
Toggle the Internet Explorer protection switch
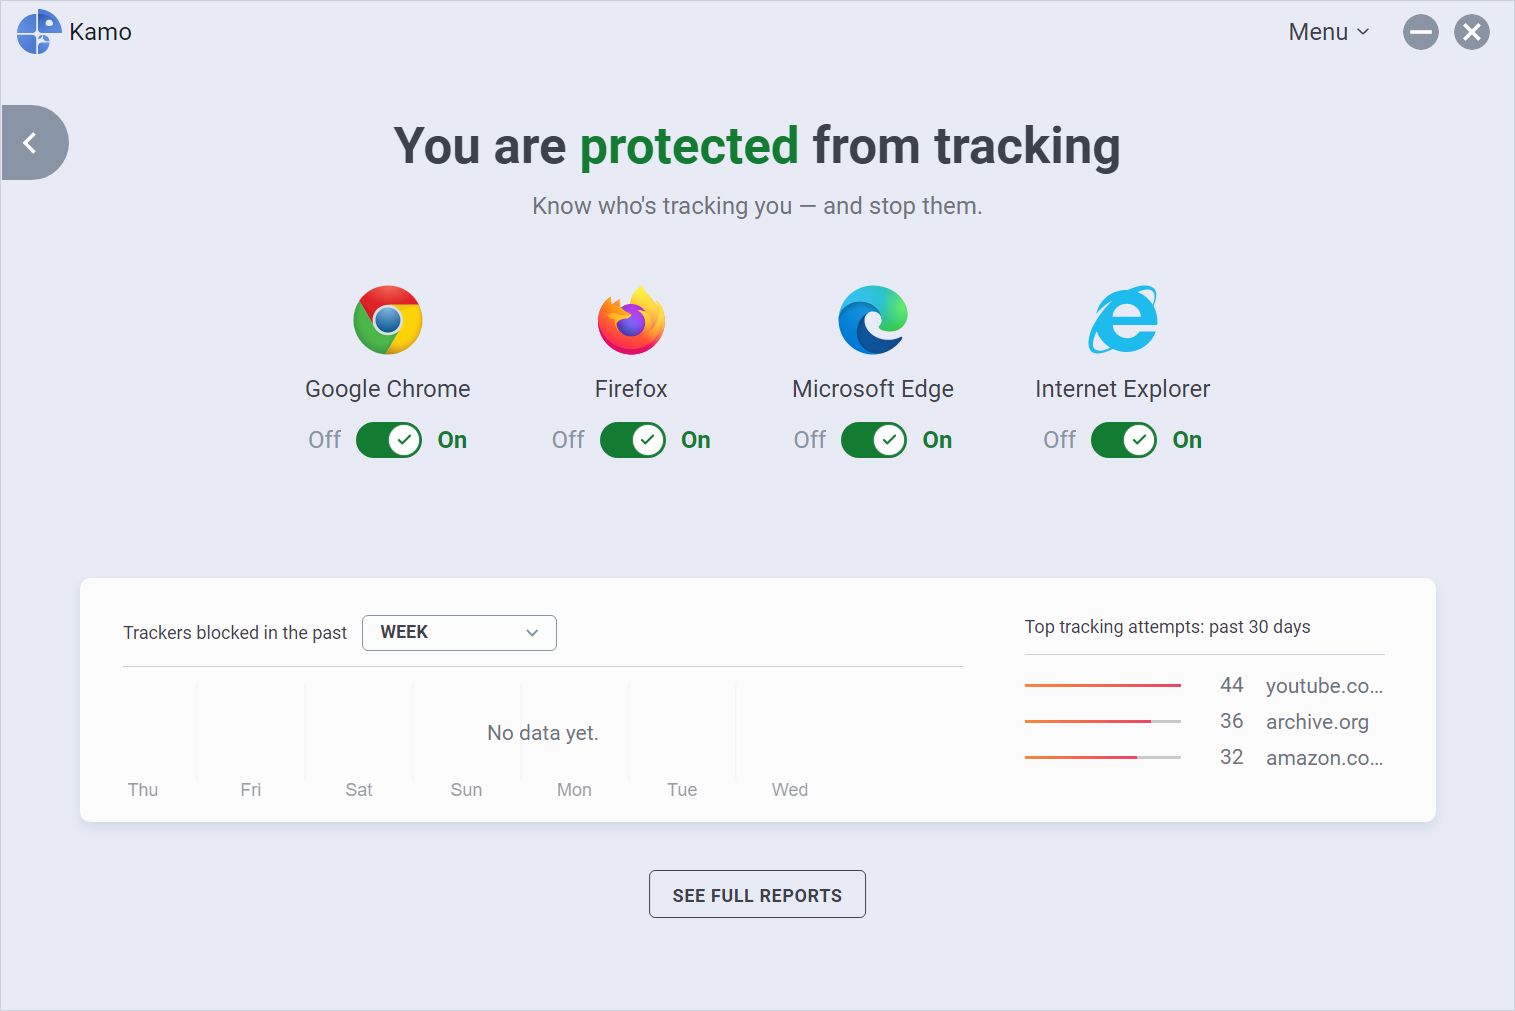pyautogui.click(x=1122, y=440)
